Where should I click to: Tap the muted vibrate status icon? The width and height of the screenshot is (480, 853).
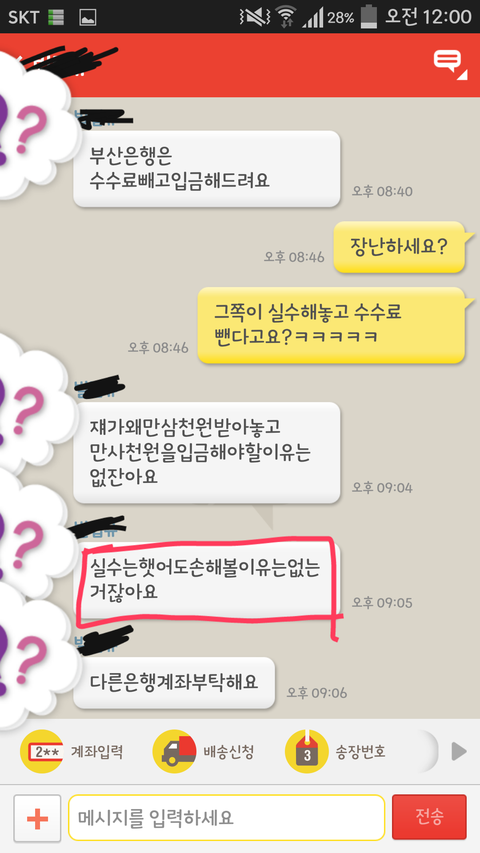coord(255,17)
